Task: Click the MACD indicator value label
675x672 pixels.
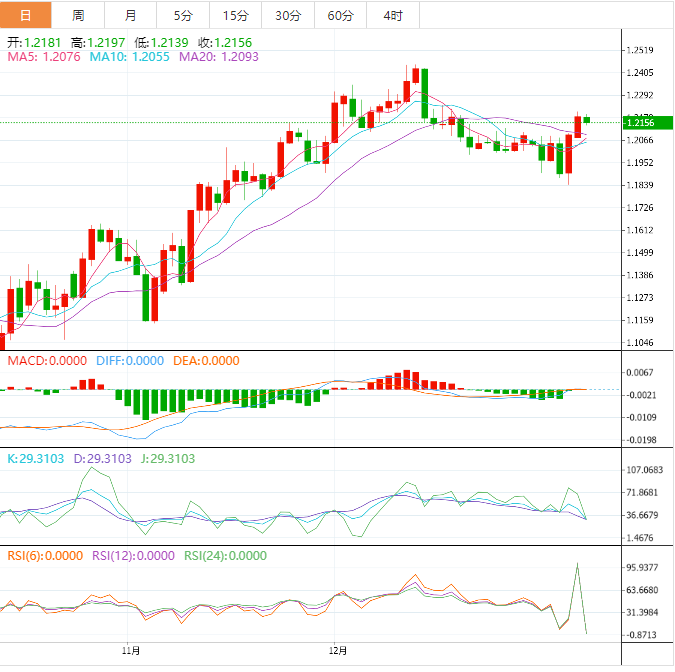Action: [x=49, y=360]
